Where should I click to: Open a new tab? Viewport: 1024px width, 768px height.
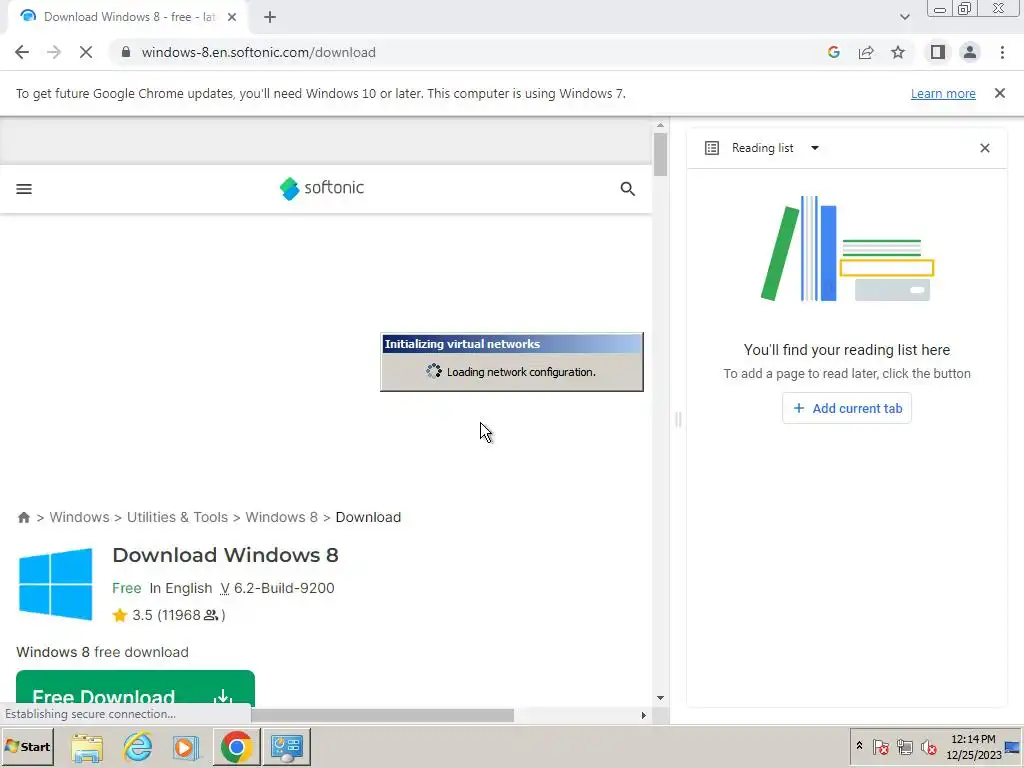pyautogui.click(x=270, y=17)
